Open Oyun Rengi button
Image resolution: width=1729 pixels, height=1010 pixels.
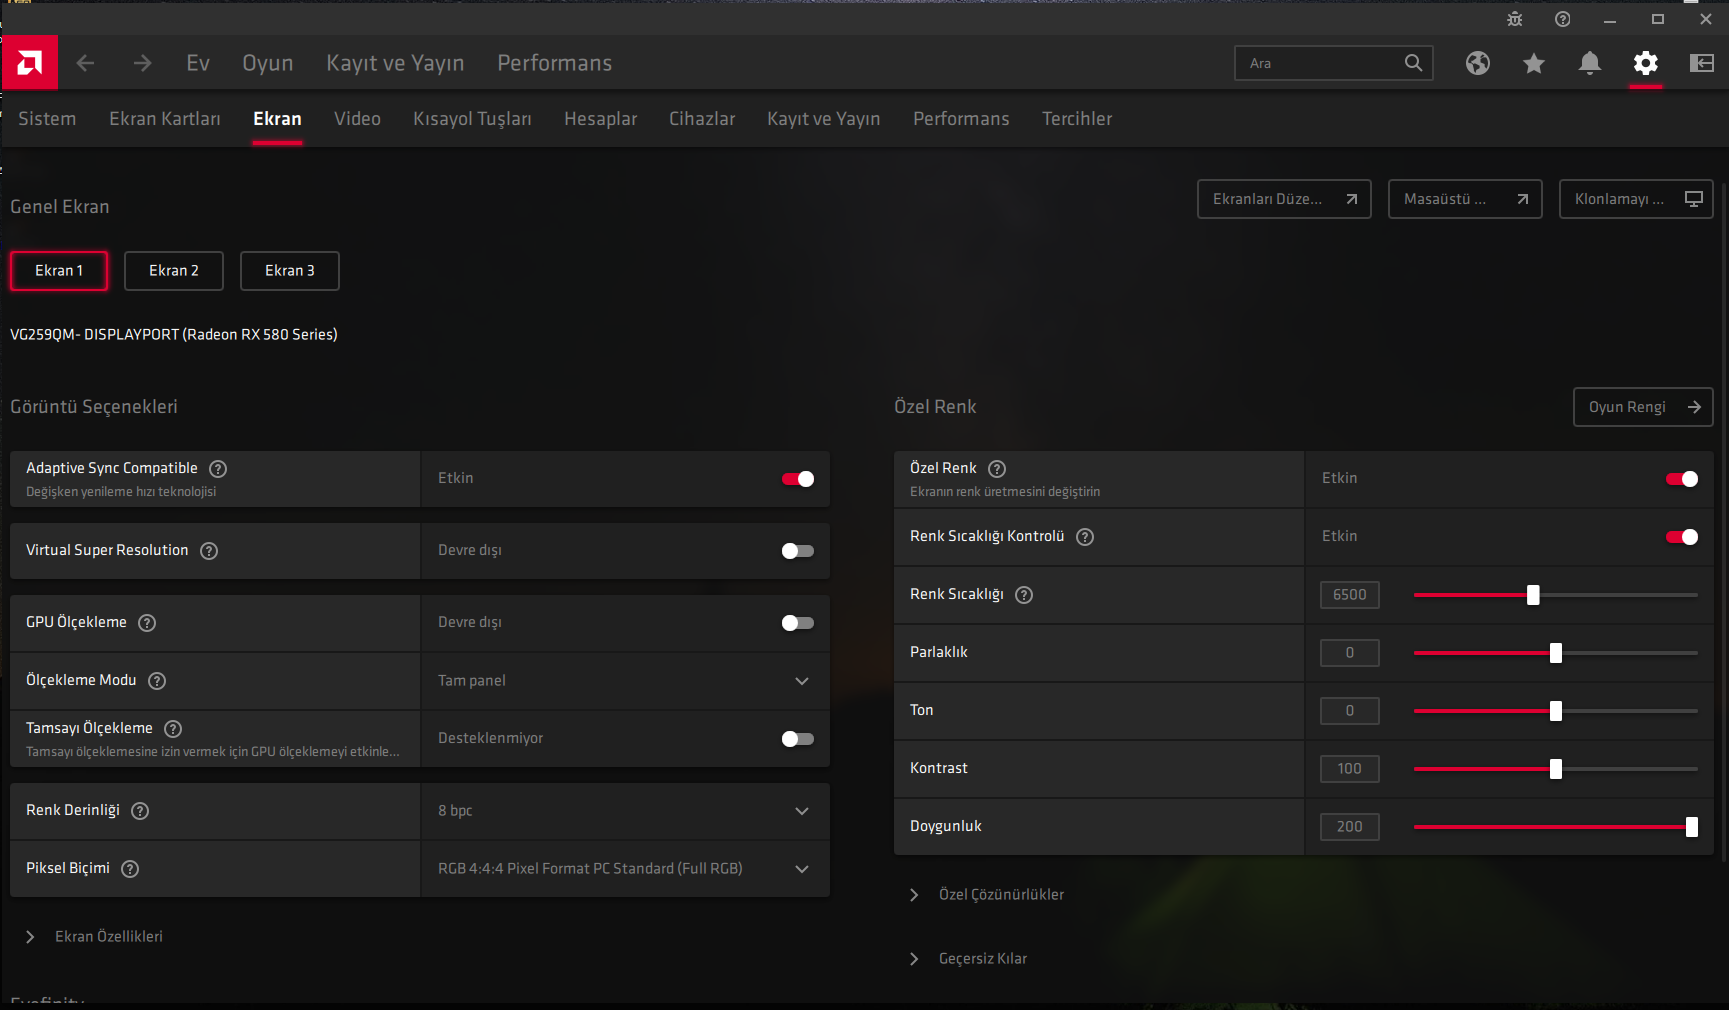click(1643, 407)
